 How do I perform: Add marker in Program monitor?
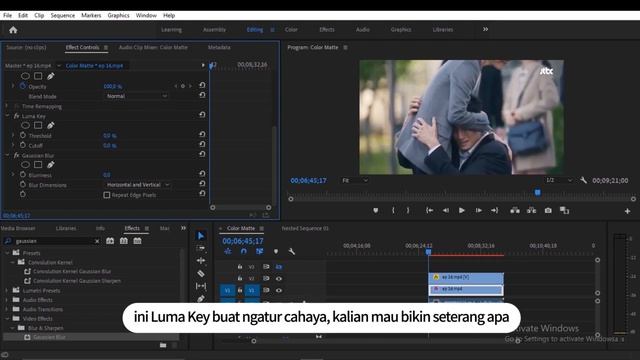coord(376,210)
